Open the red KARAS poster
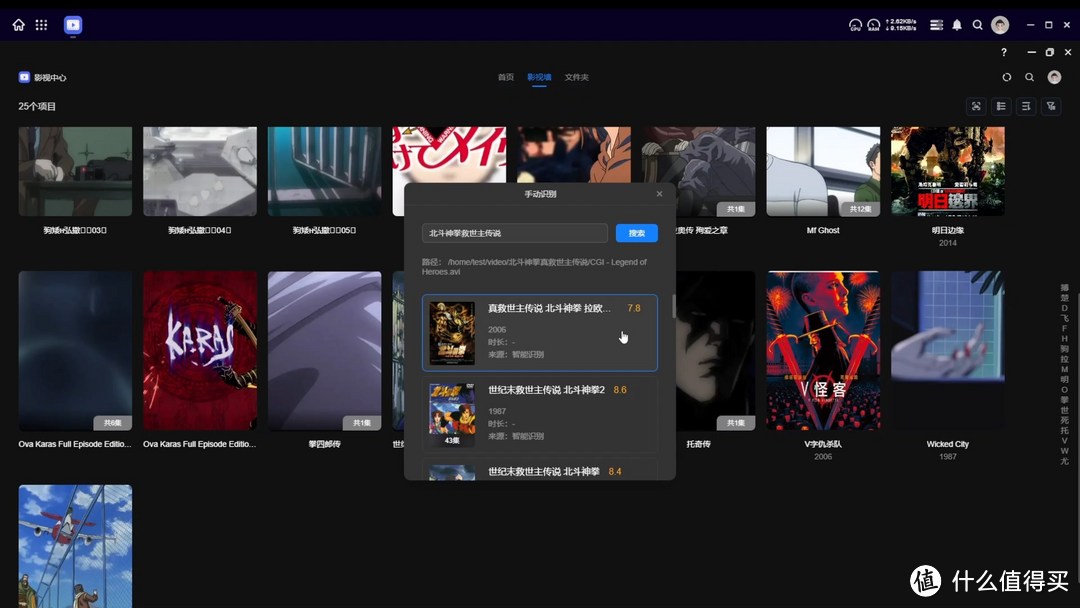Screen dimensions: 1080x608 pyautogui.click(x=200, y=350)
